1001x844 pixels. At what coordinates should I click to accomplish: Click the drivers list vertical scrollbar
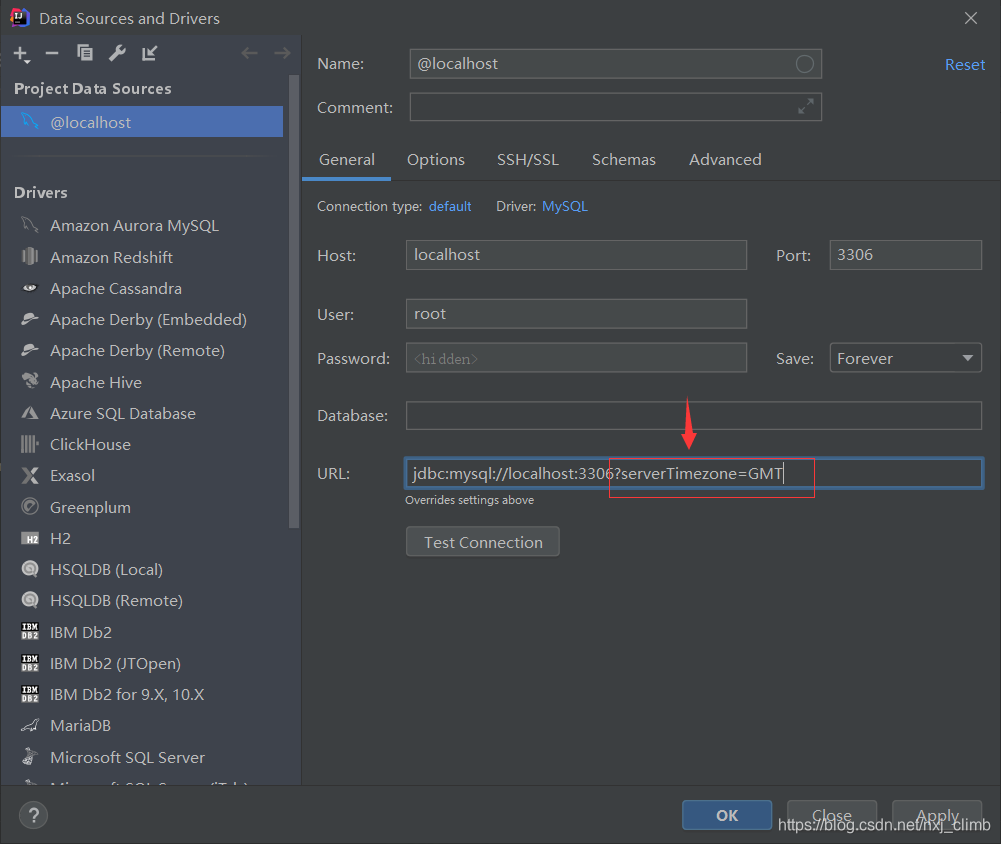click(x=294, y=301)
